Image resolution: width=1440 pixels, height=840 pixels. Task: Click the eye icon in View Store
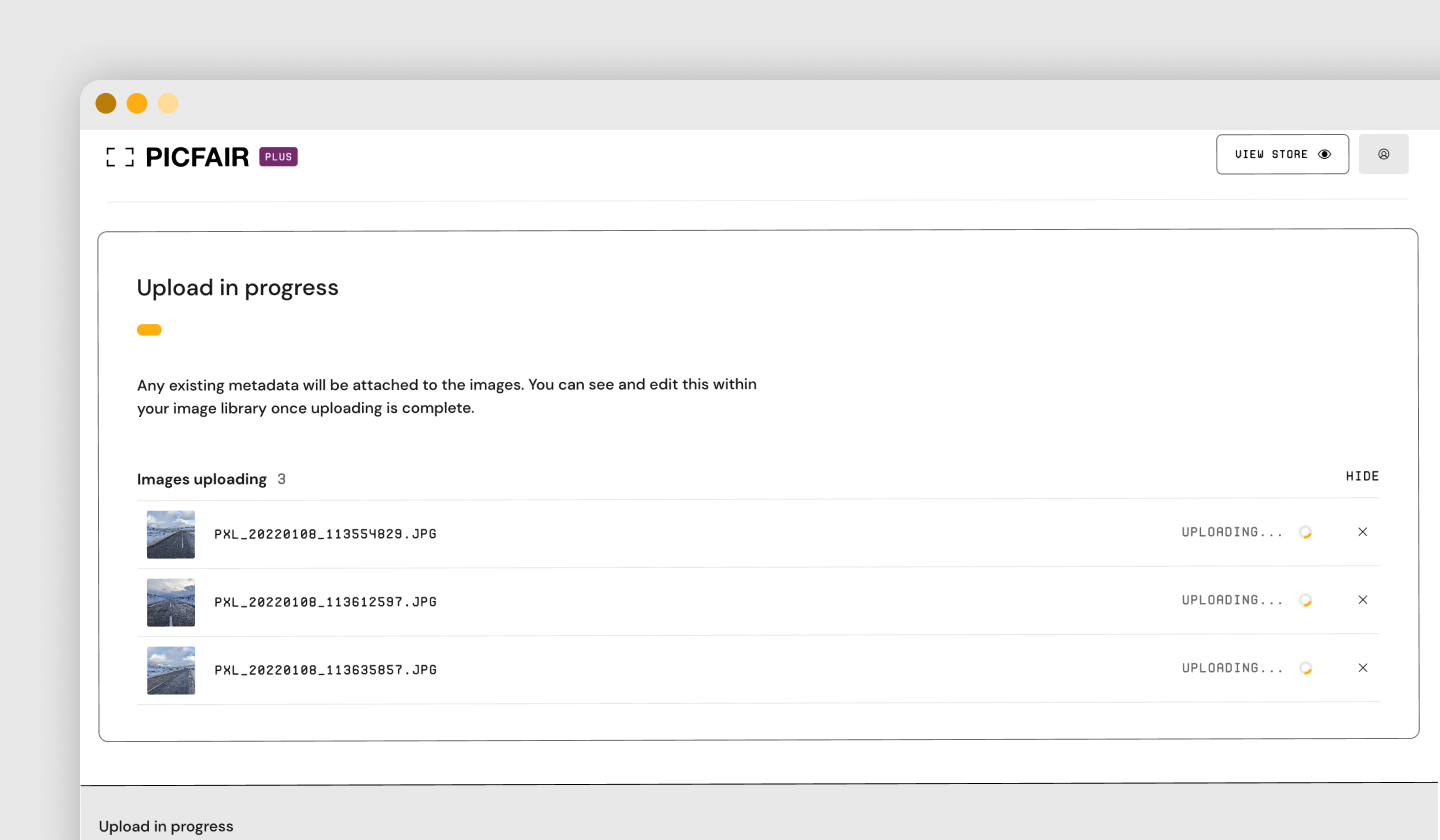point(1325,154)
